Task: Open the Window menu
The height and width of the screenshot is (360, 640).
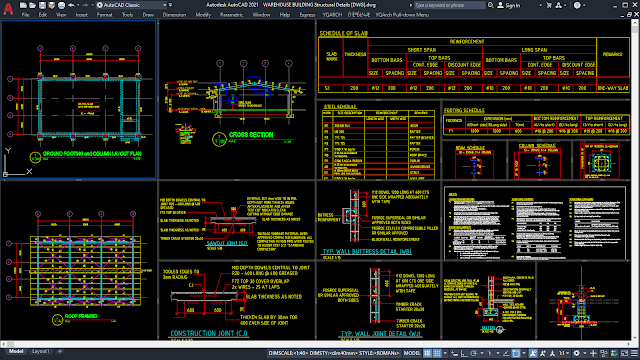Action: [x=261, y=15]
